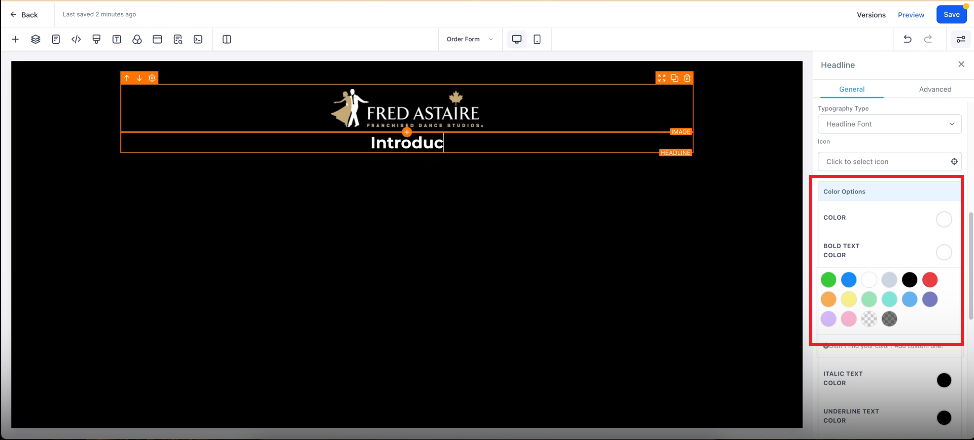Click the plus add element icon
The height and width of the screenshot is (440, 974).
point(16,39)
